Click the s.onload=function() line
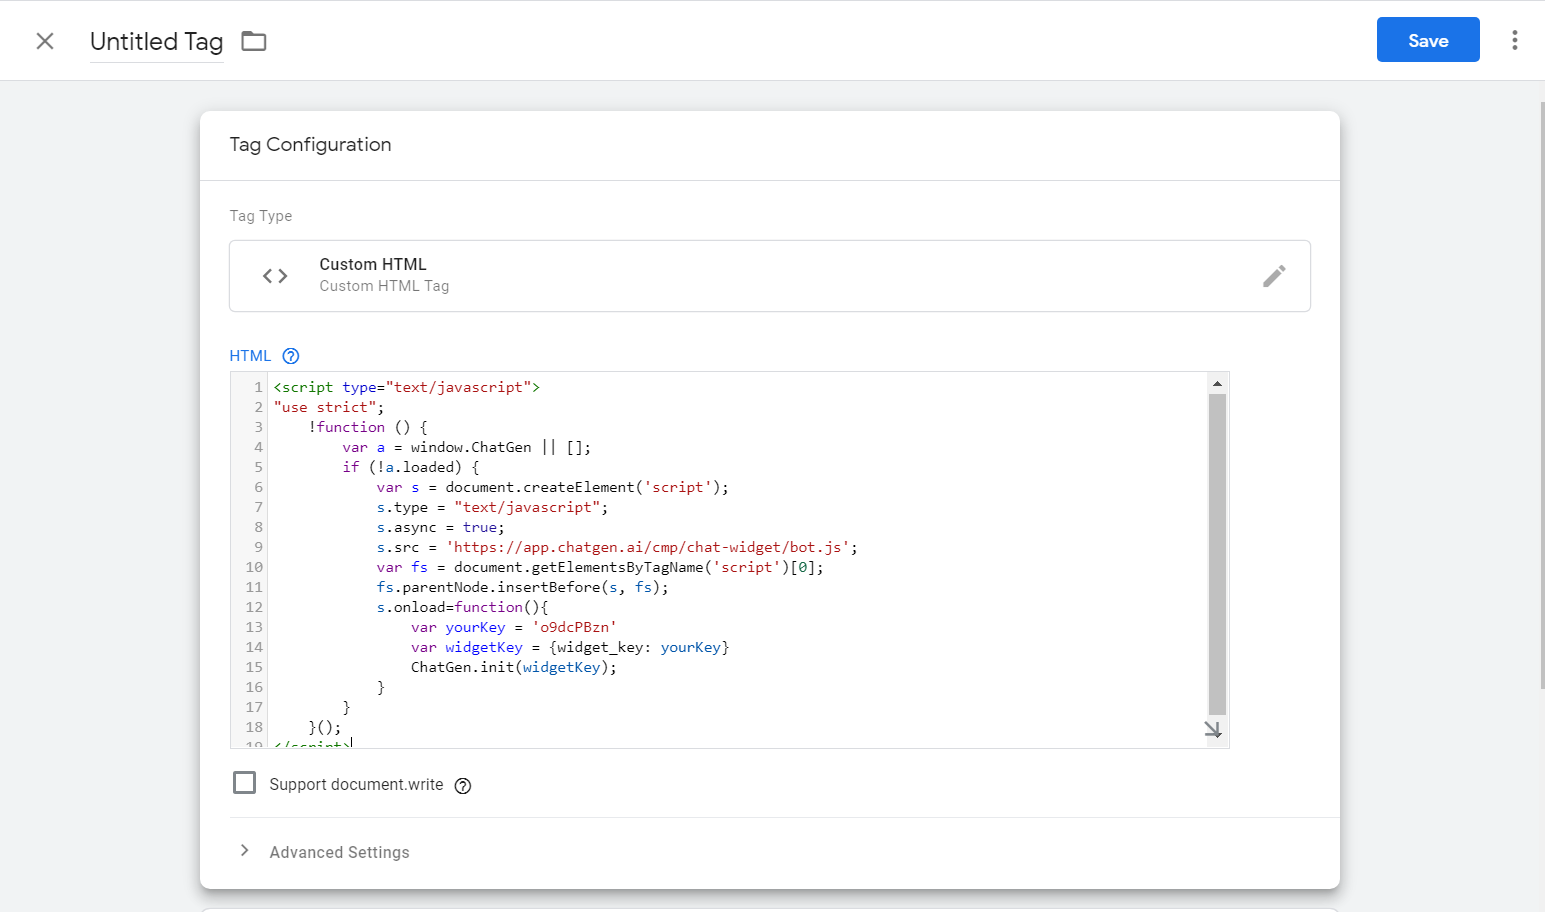Screen dimensions: 1545x912 462,607
